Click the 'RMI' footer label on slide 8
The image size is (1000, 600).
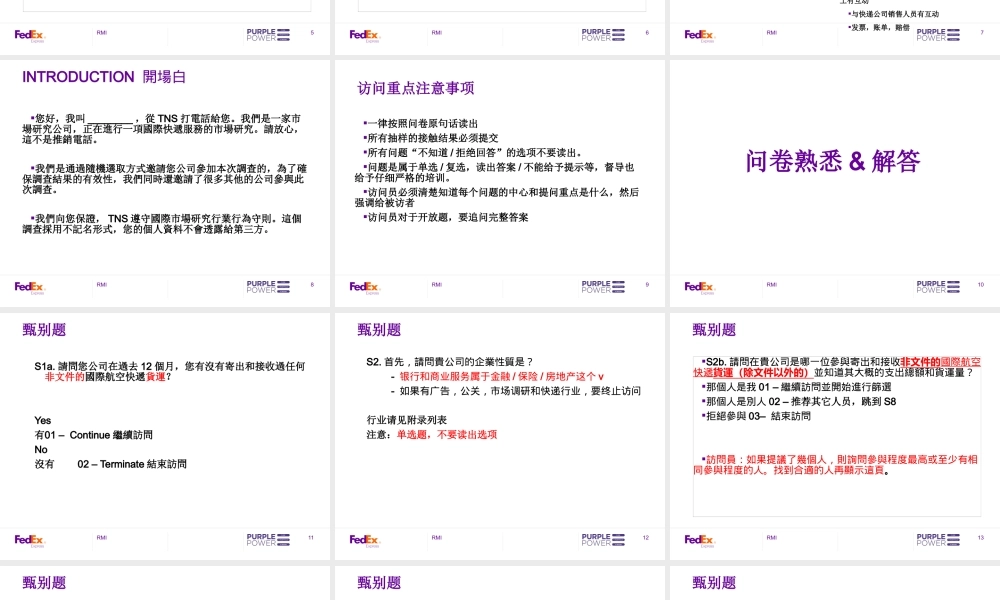[102, 284]
